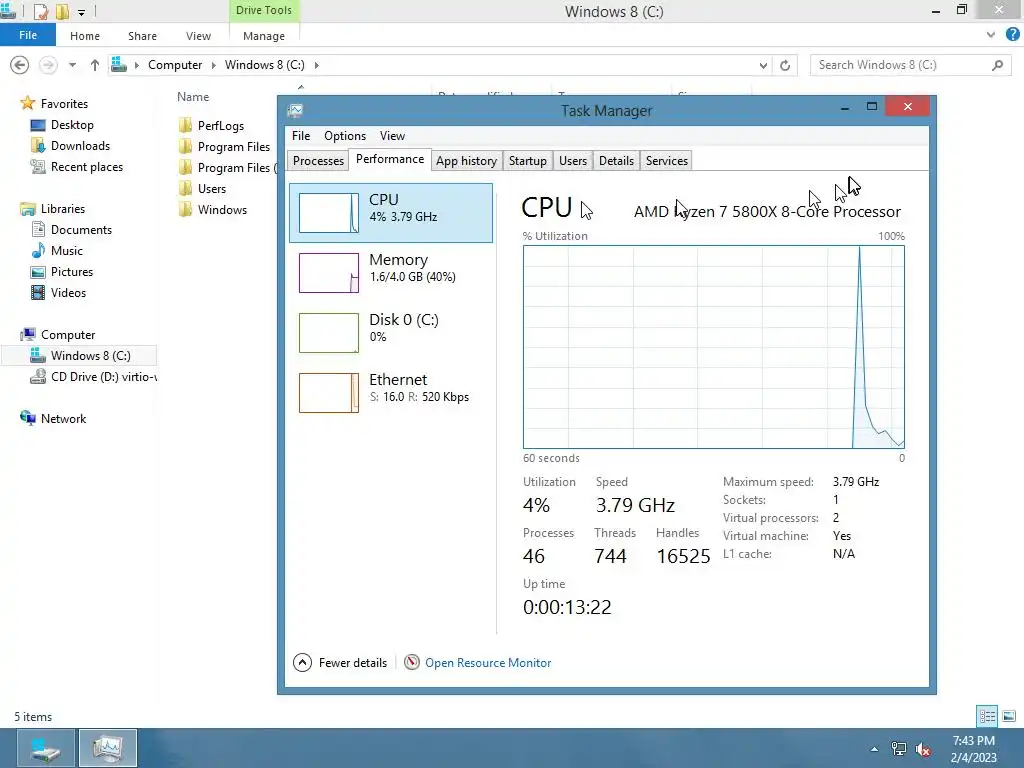
Task: Select Network in navigation pane
Action: click(63, 419)
